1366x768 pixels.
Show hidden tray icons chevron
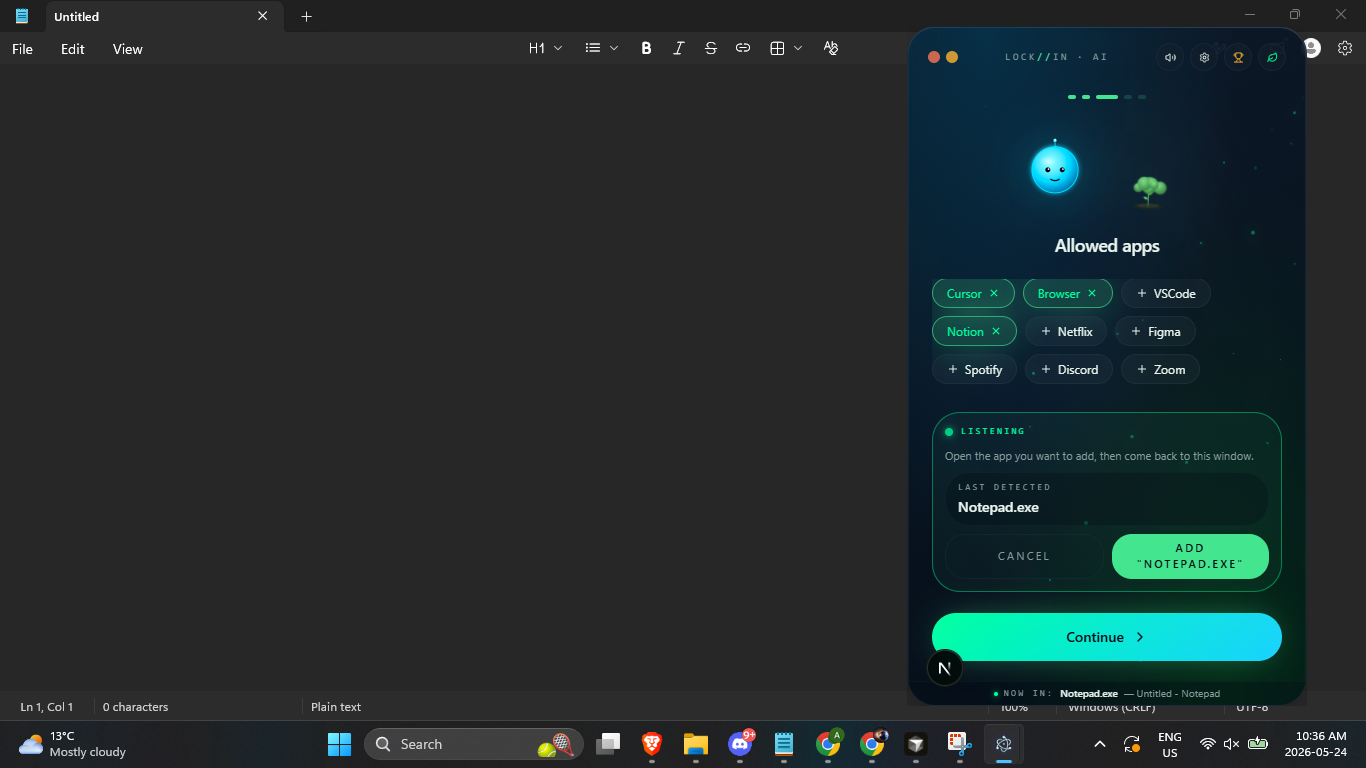[1100, 744]
